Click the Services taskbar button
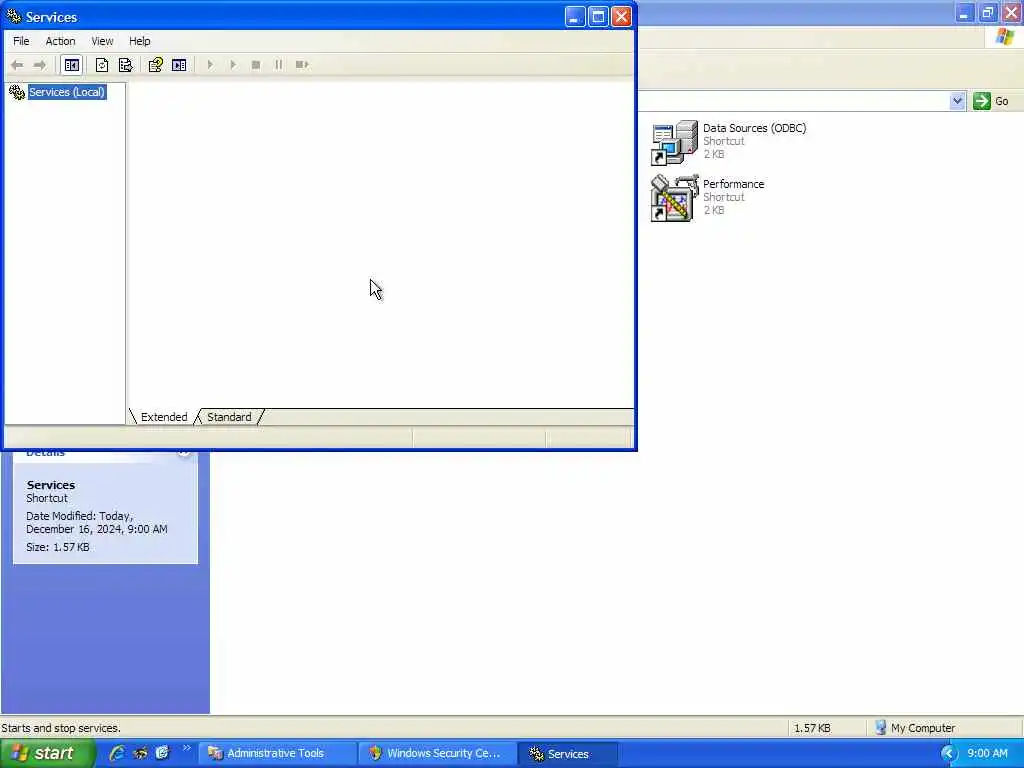The image size is (1024, 768). (x=568, y=753)
